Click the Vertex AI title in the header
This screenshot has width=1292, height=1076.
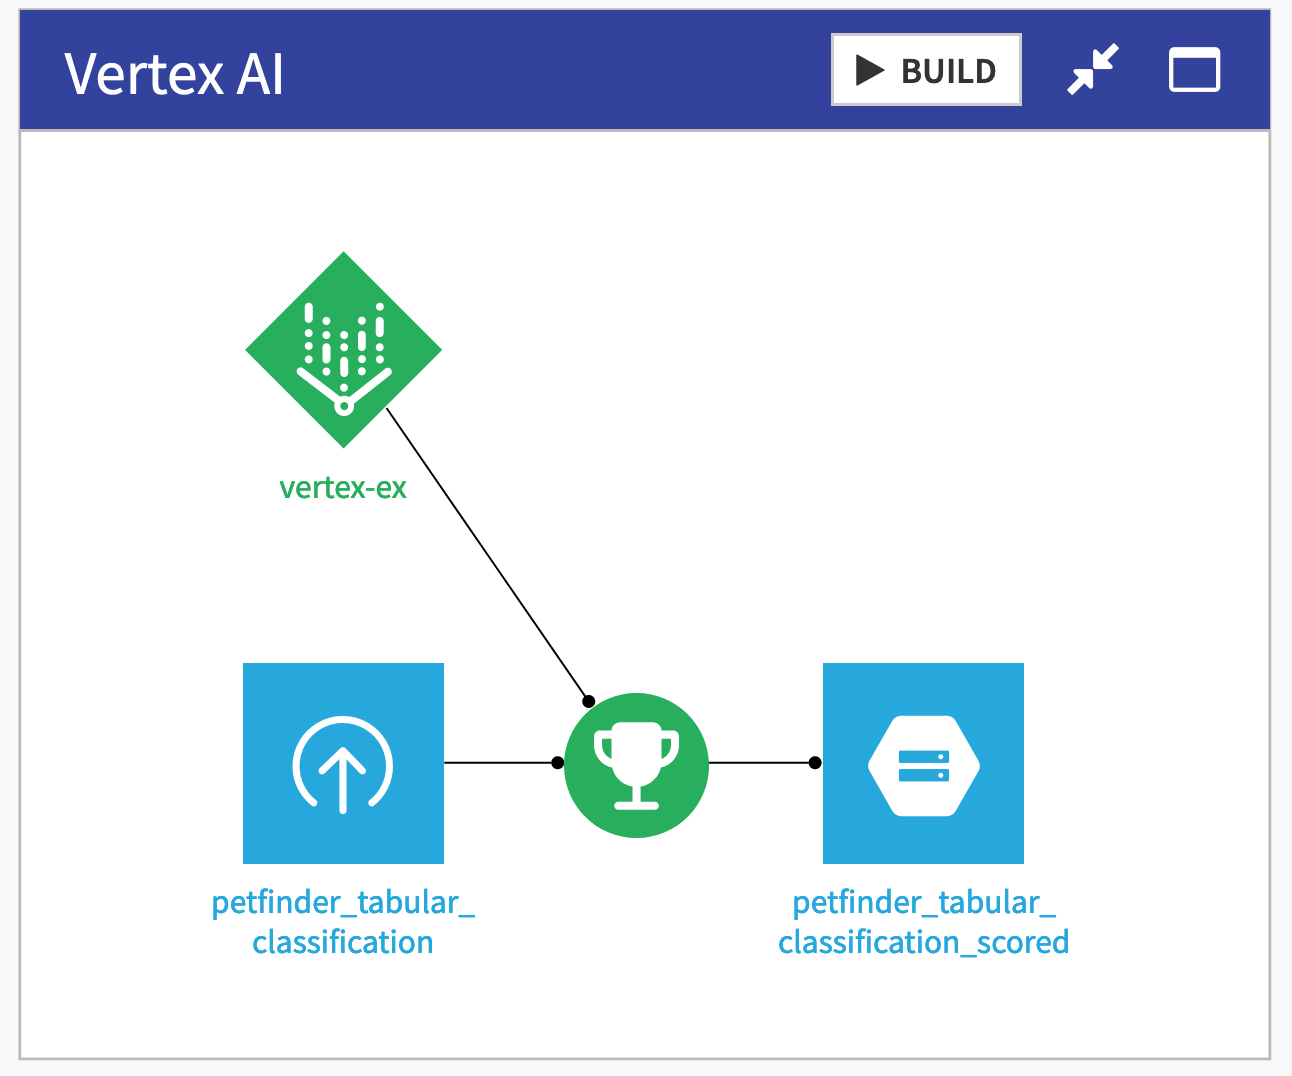tap(174, 70)
